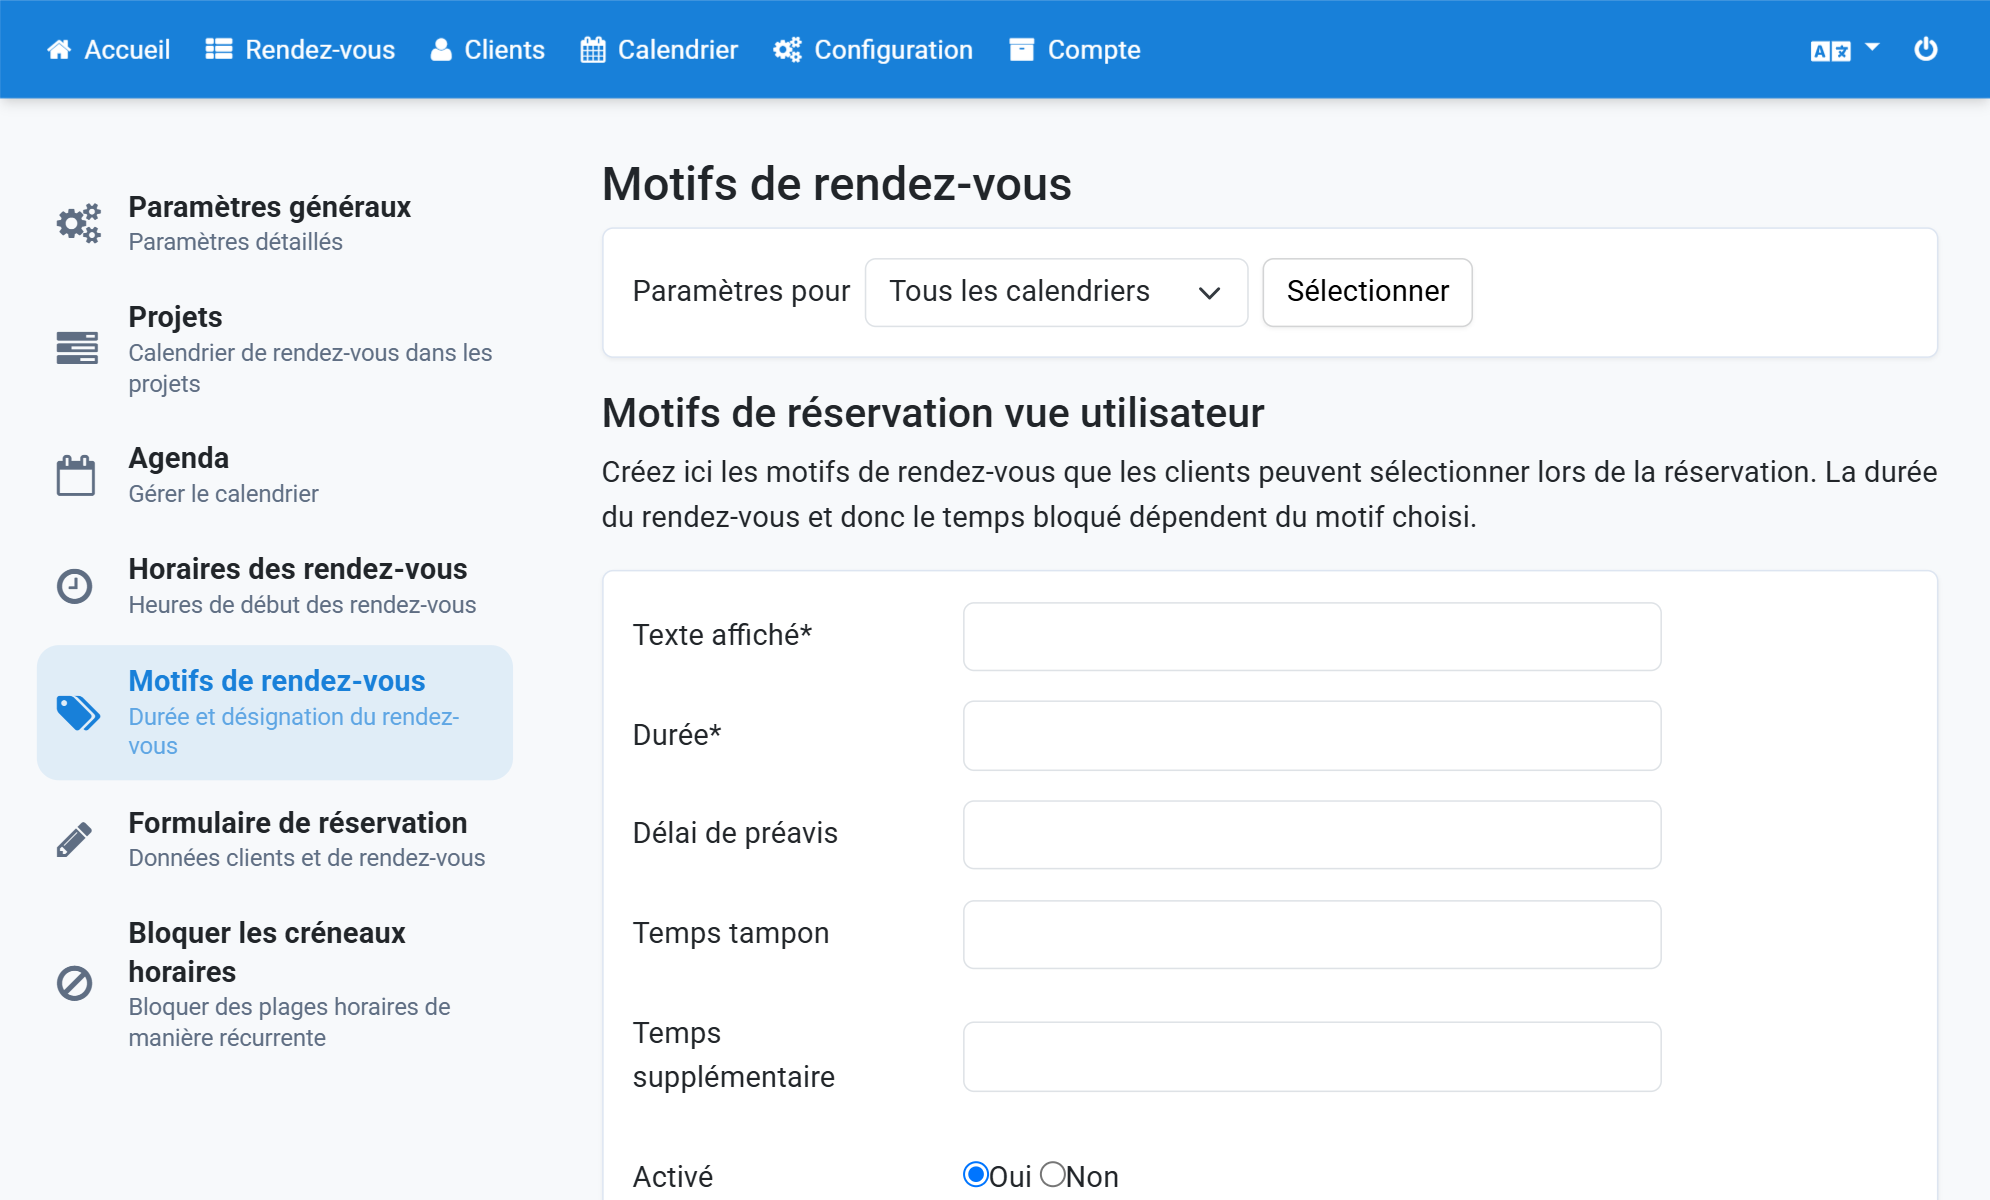This screenshot has height=1200, width=1990.
Task: Open Paramètres généraux settings link
Action: click(275, 223)
